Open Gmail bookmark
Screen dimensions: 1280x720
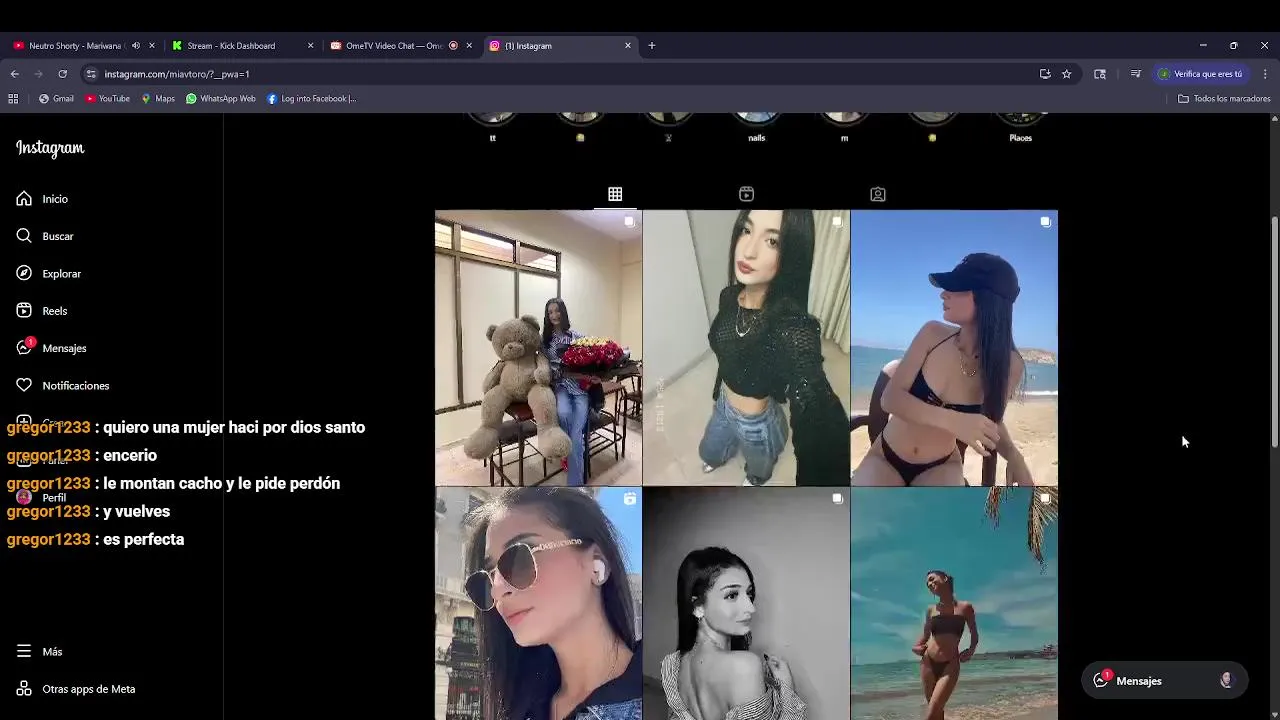pyautogui.click(x=56, y=99)
